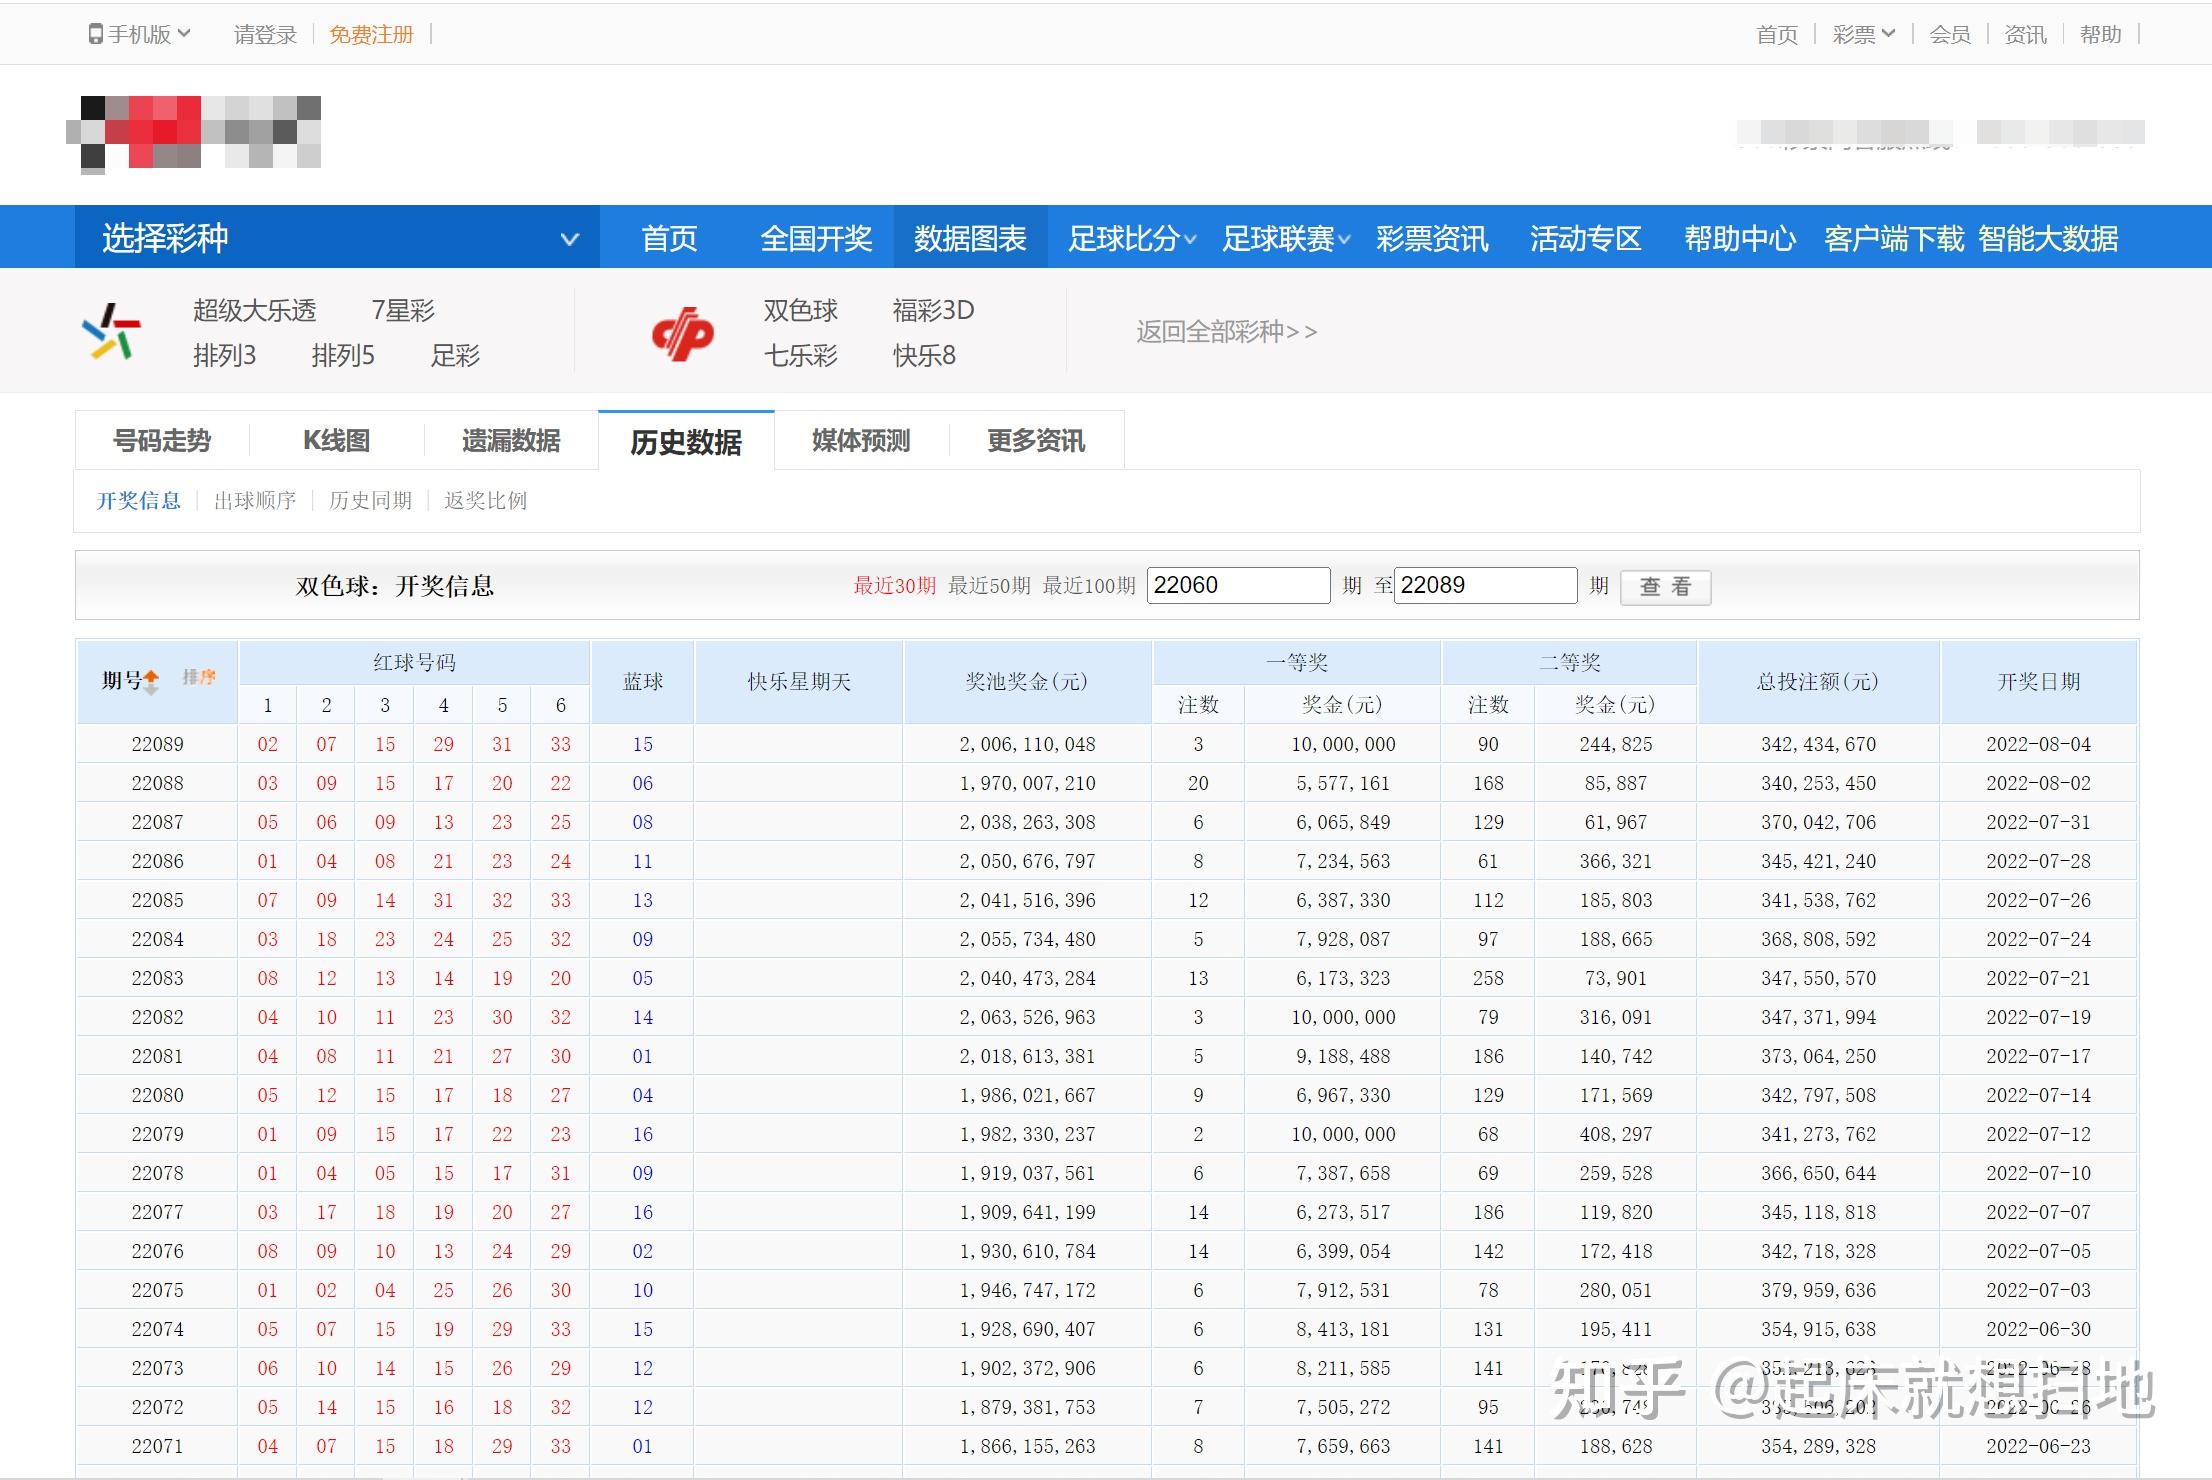The image size is (2212, 1480).
Task: Click the 奖池奖金(元) column header
Action: [1027, 682]
